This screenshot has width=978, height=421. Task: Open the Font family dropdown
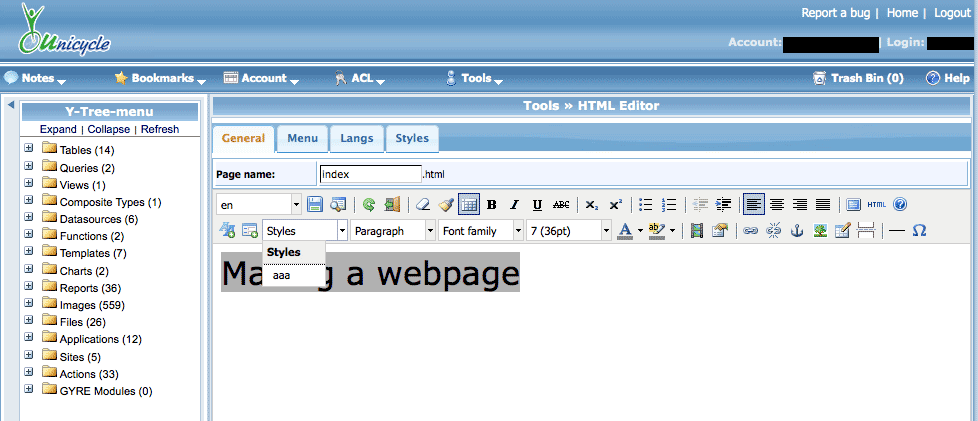[482, 231]
